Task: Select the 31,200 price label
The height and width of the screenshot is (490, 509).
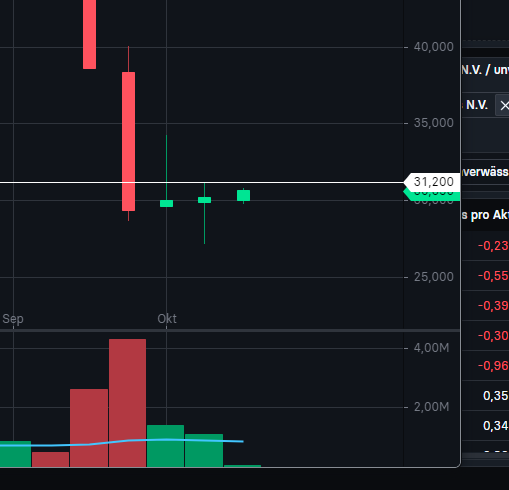Action: (433, 182)
